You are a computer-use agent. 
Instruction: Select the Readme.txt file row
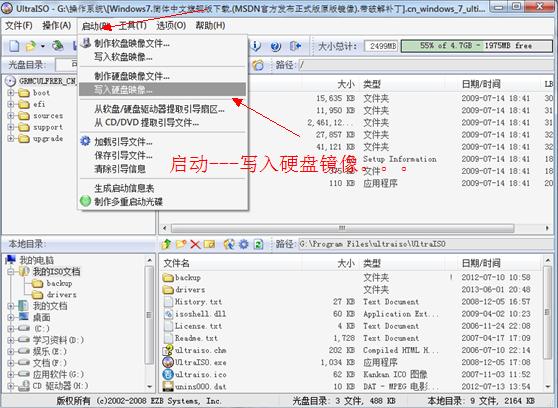[351, 338]
